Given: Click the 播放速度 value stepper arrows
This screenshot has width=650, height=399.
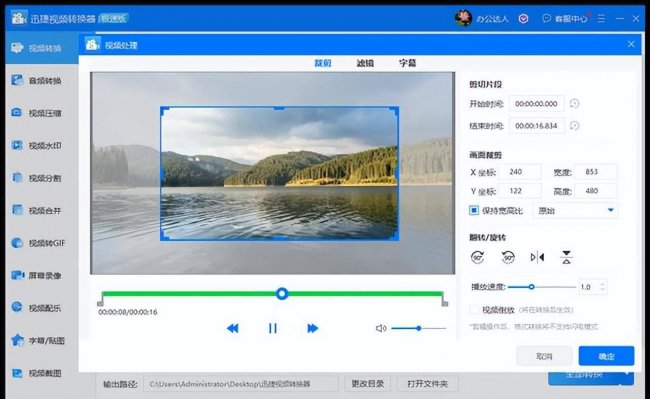Looking at the screenshot, I should [x=602, y=287].
